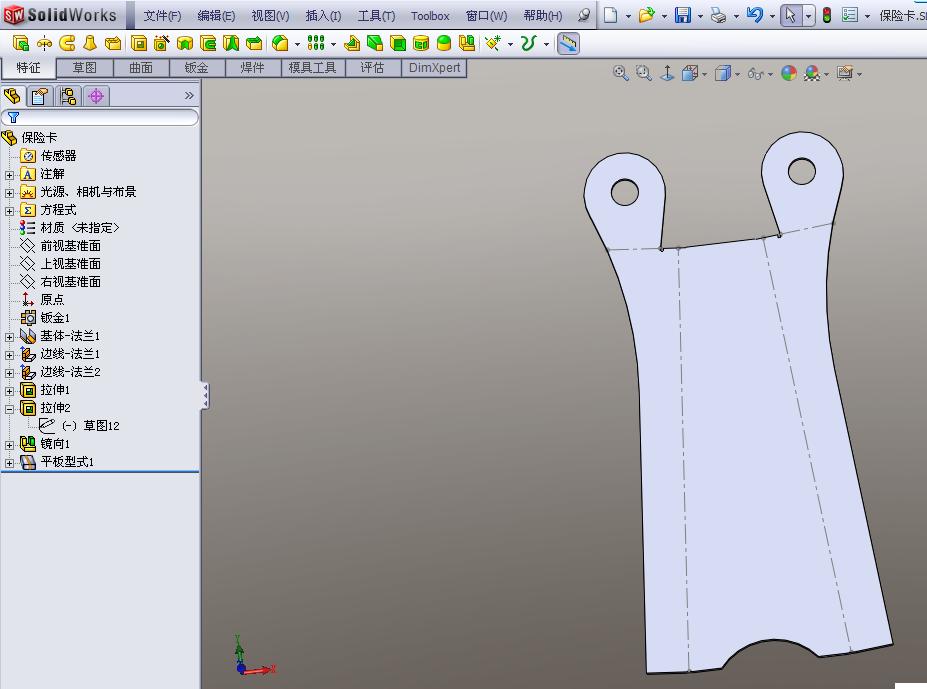The height and width of the screenshot is (689, 927).
Task: Click the Undo arrow icon
Action: (754, 15)
